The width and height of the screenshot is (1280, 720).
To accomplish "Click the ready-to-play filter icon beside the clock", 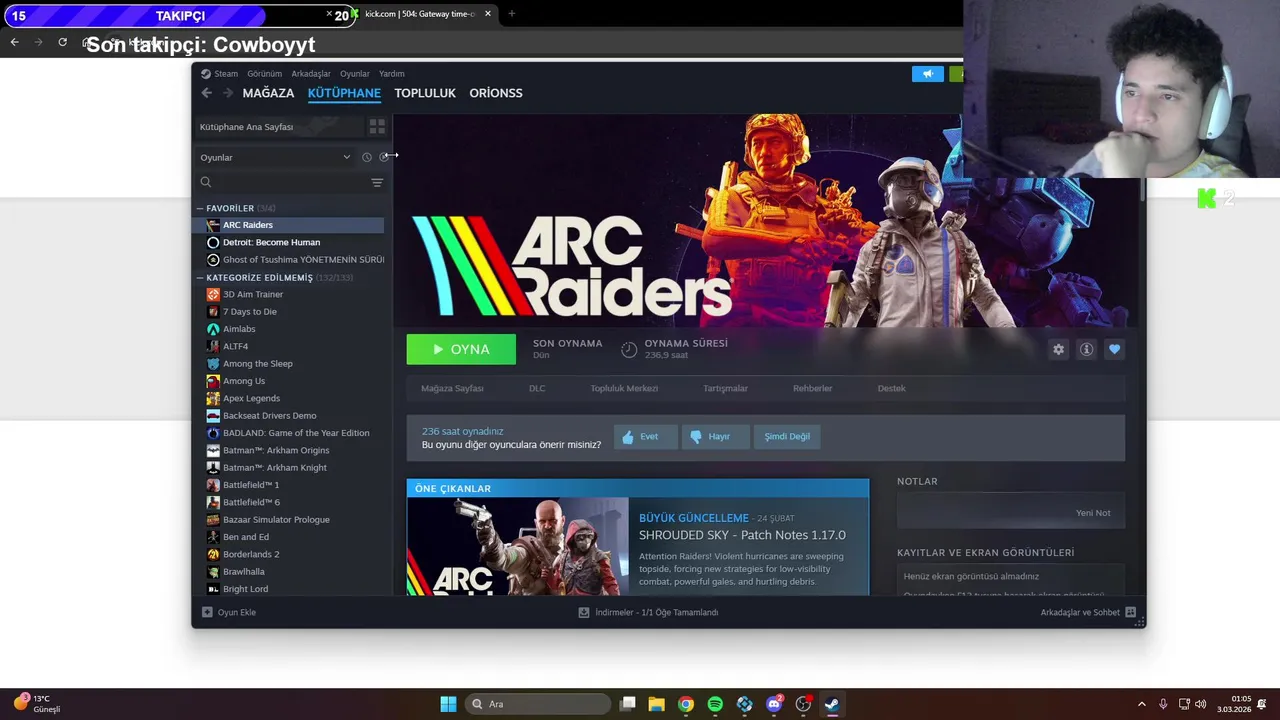I will pos(384,157).
